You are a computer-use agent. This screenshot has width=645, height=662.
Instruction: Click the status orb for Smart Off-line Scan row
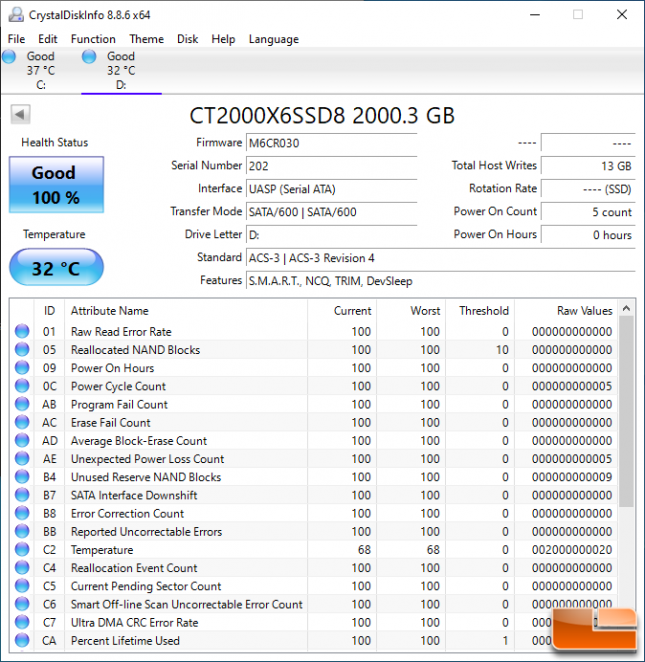[22, 604]
